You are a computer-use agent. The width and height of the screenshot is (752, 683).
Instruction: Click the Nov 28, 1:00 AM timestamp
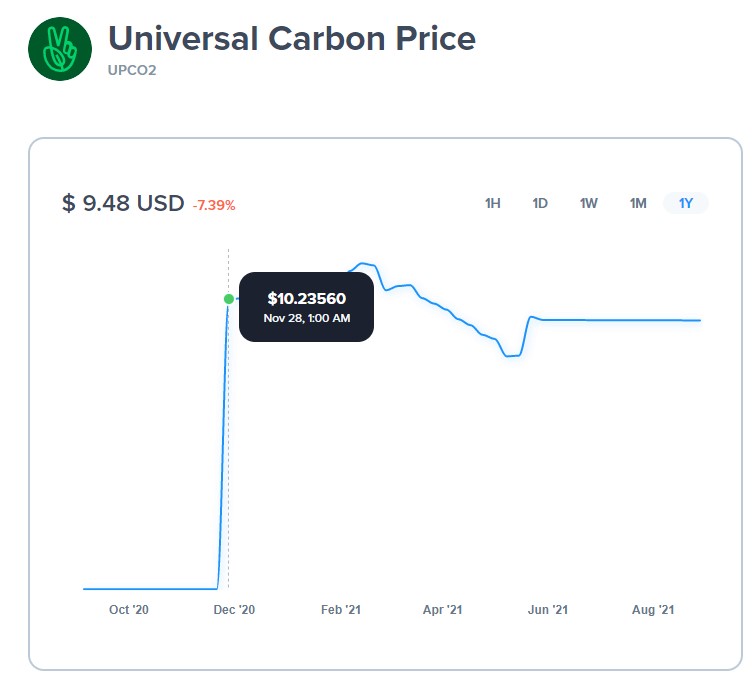click(x=306, y=318)
